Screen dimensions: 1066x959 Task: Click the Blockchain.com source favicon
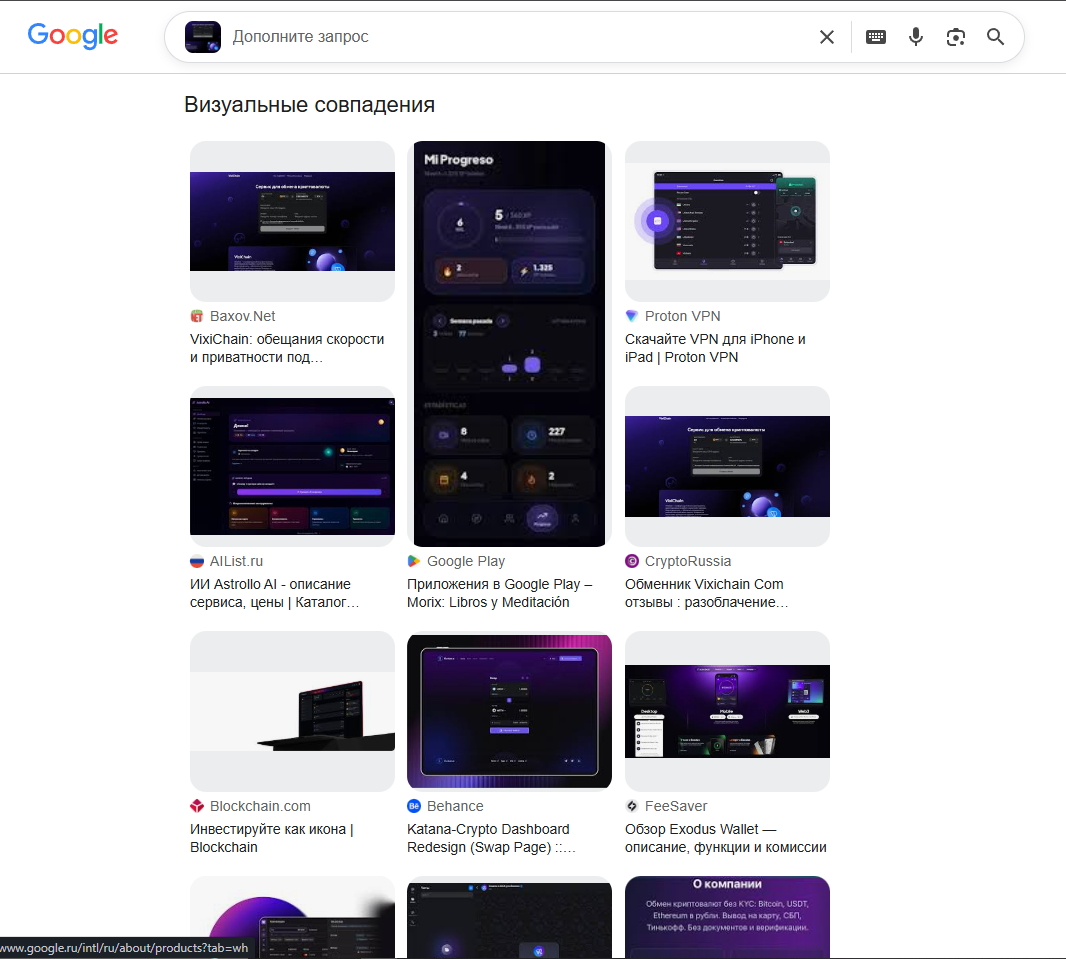click(x=197, y=806)
